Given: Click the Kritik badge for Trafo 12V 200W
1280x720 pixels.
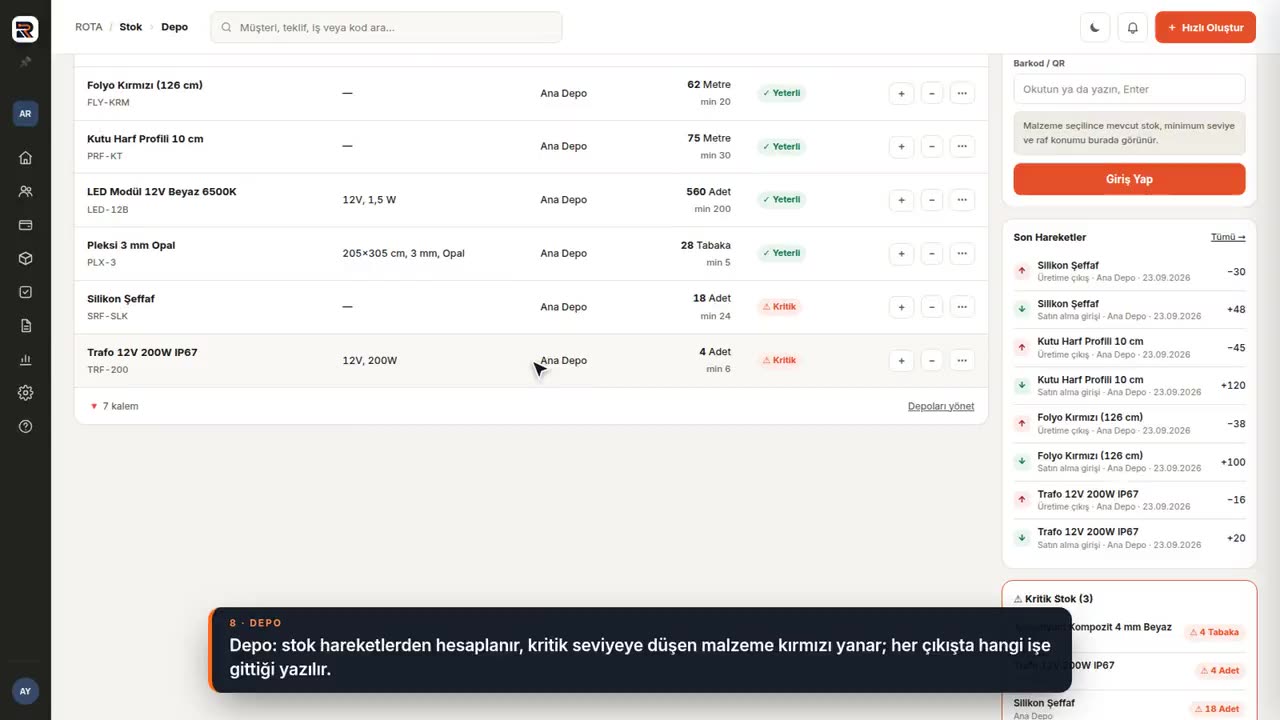Looking at the screenshot, I should 780,360.
